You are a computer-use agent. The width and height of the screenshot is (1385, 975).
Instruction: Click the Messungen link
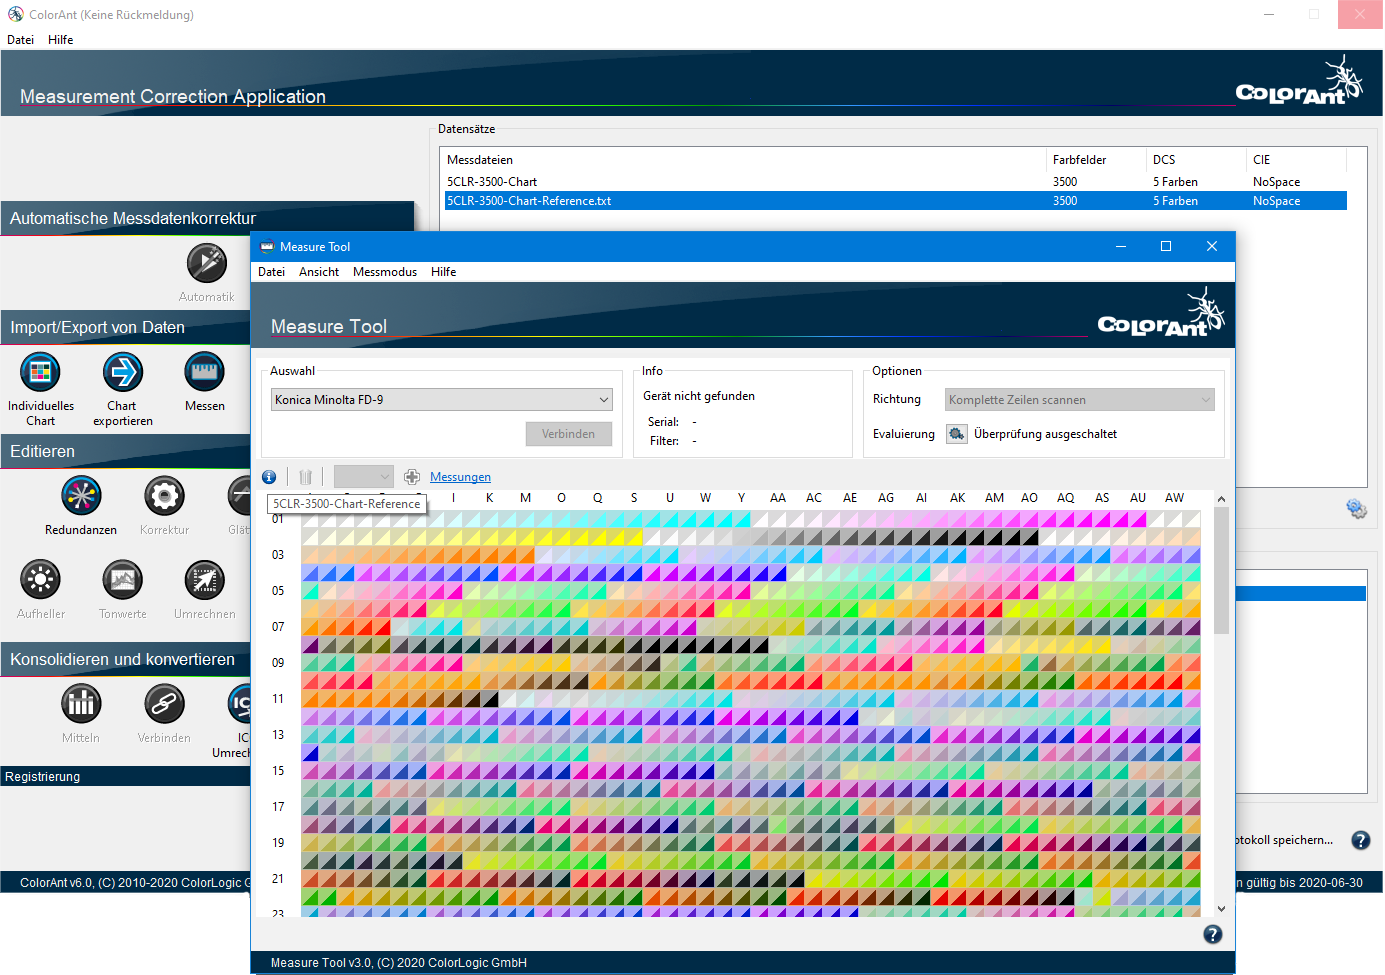pos(460,477)
